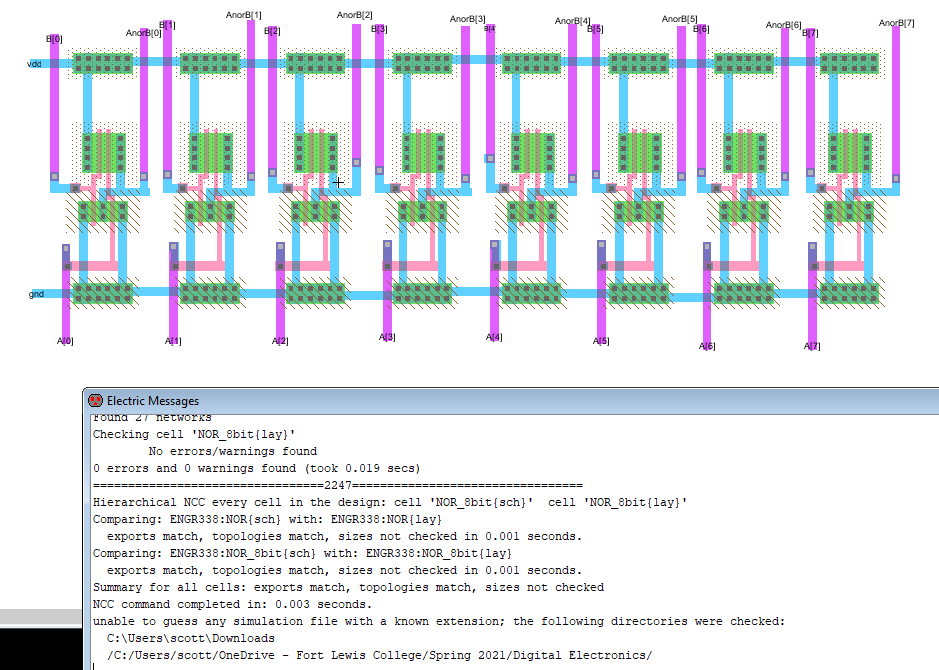Click the "Hierarchical NCC every cell" message line
The width and height of the screenshot is (939, 670).
(390, 502)
